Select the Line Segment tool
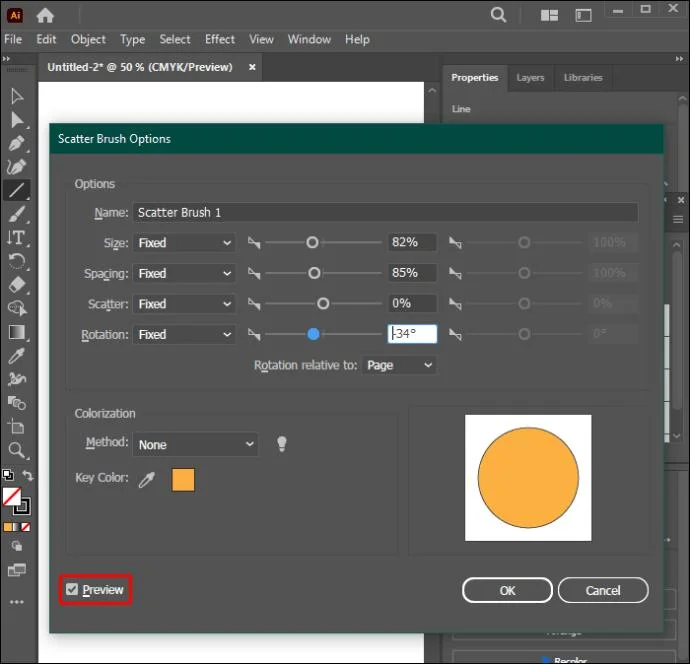Viewport: 690px width, 664px height. click(x=17, y=190)
